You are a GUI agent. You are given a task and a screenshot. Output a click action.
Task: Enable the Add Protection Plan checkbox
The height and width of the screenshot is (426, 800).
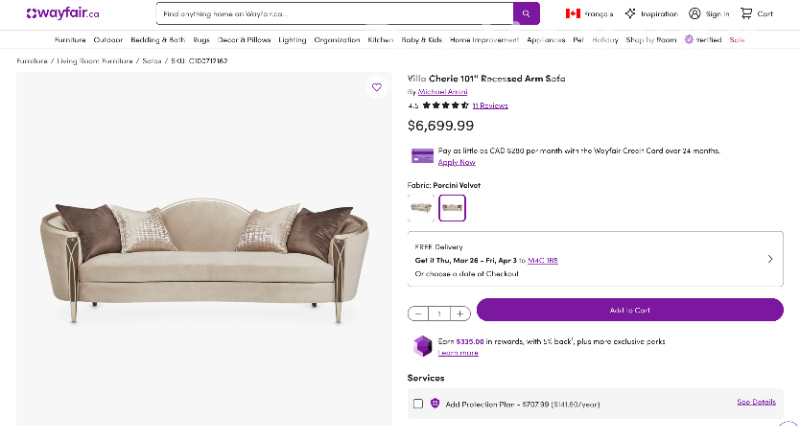point(418,404)
